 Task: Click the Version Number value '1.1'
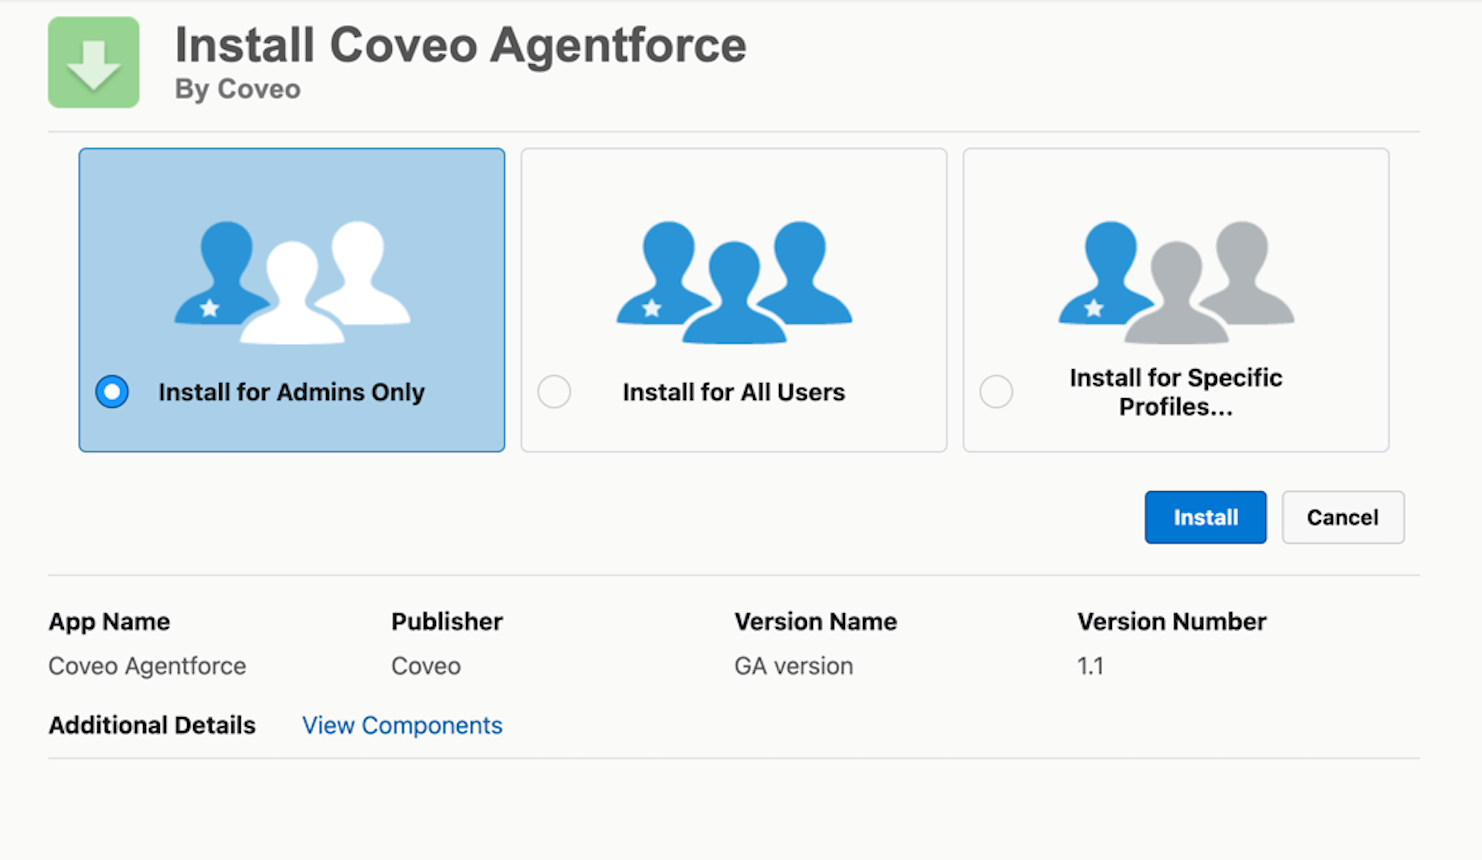[x=1090, y=666]
